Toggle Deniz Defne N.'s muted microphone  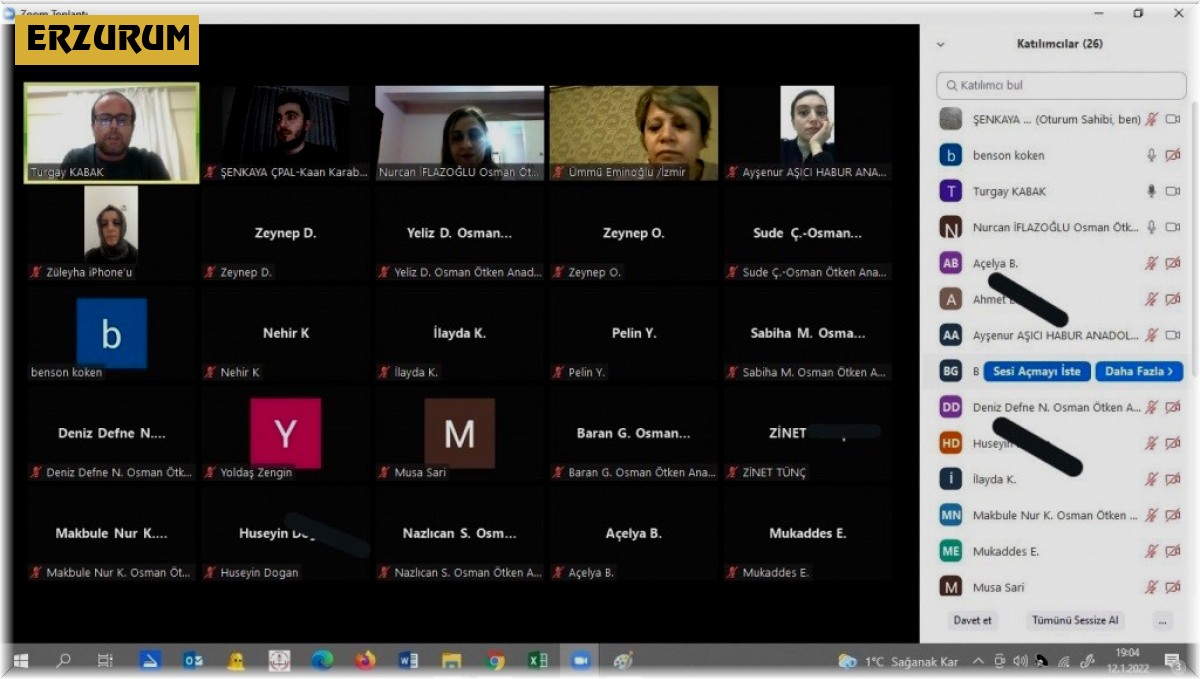click(1151, 407)
